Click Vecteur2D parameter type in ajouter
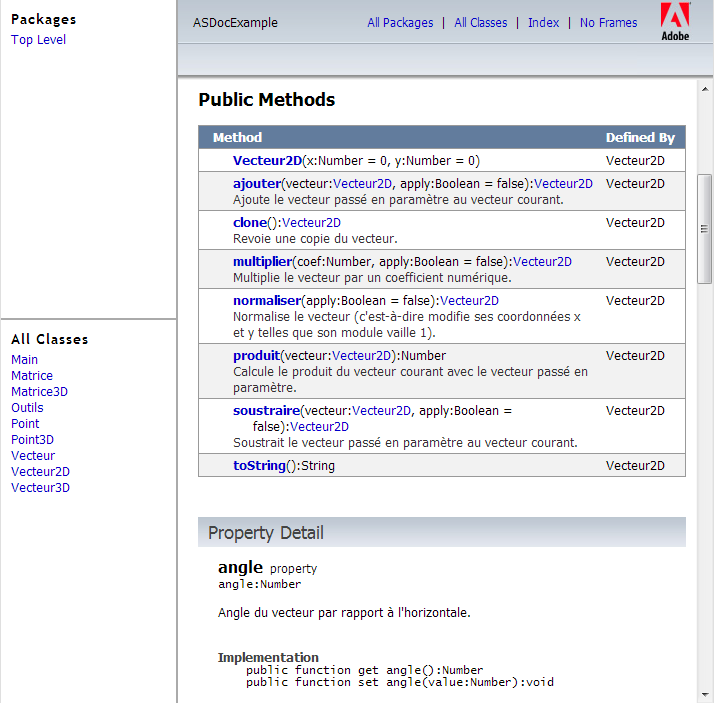The height and width of the screenshot is (703, 714). pos(362,183)
